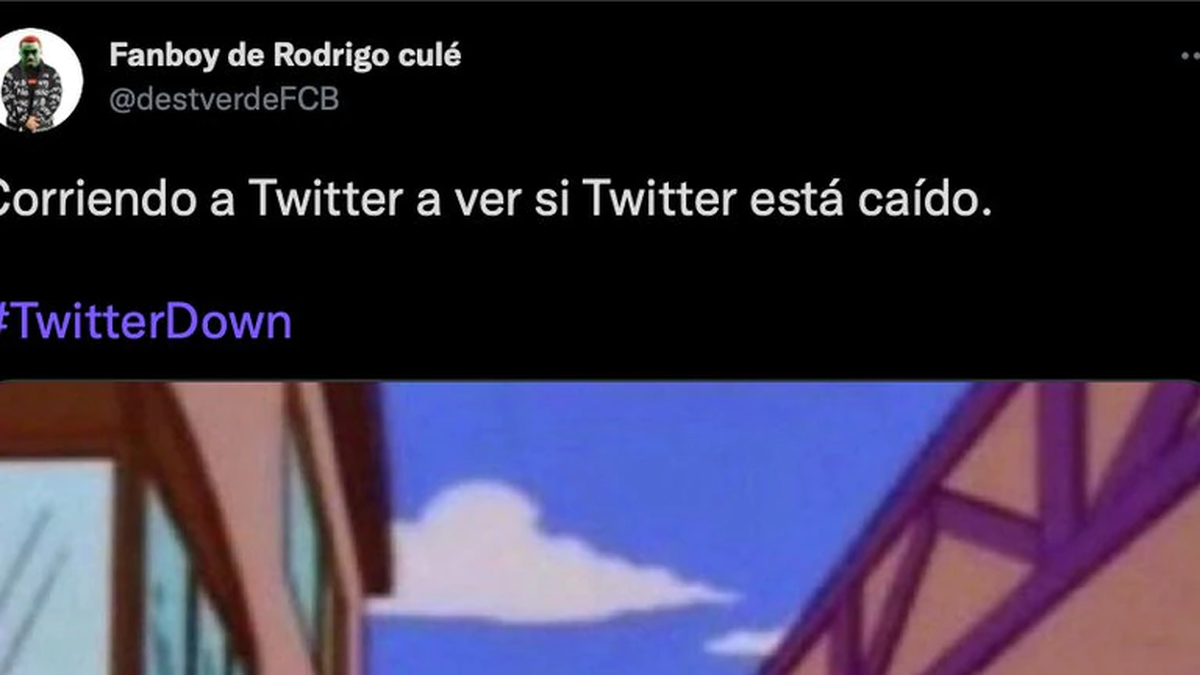Open the #TwitterDown hashtag
1200x675 pixels.
click(x=145, y=323)
